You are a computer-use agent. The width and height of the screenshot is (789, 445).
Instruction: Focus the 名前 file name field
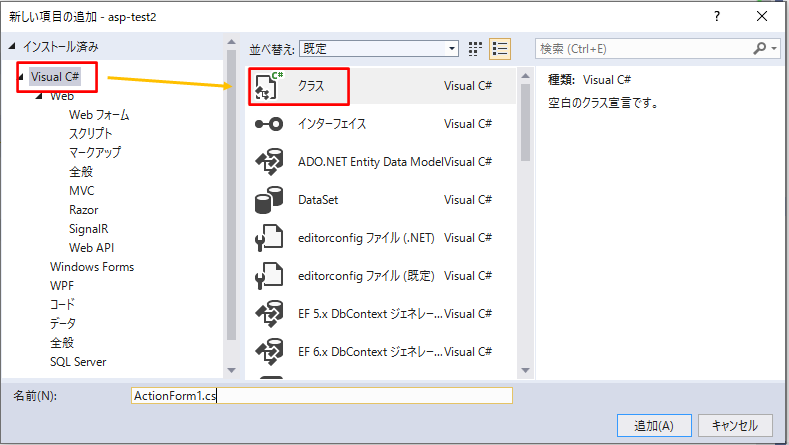click(x=322, y=396)
